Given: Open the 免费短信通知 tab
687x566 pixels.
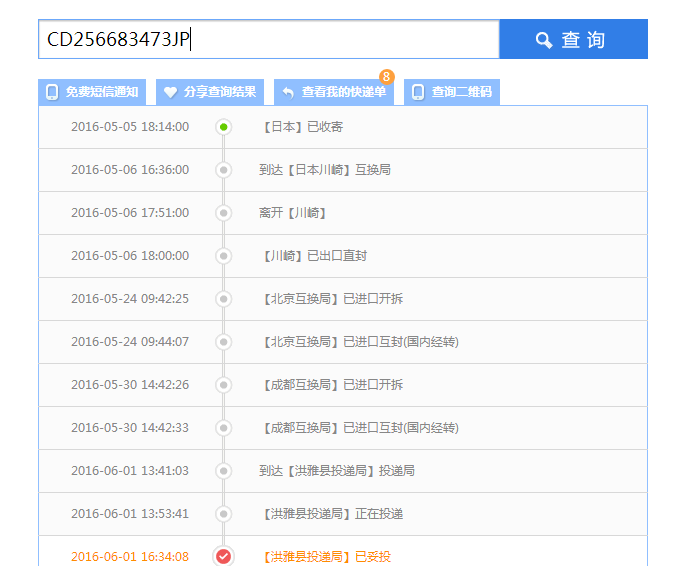Looking at the screenshot, I should click(92, 92).
